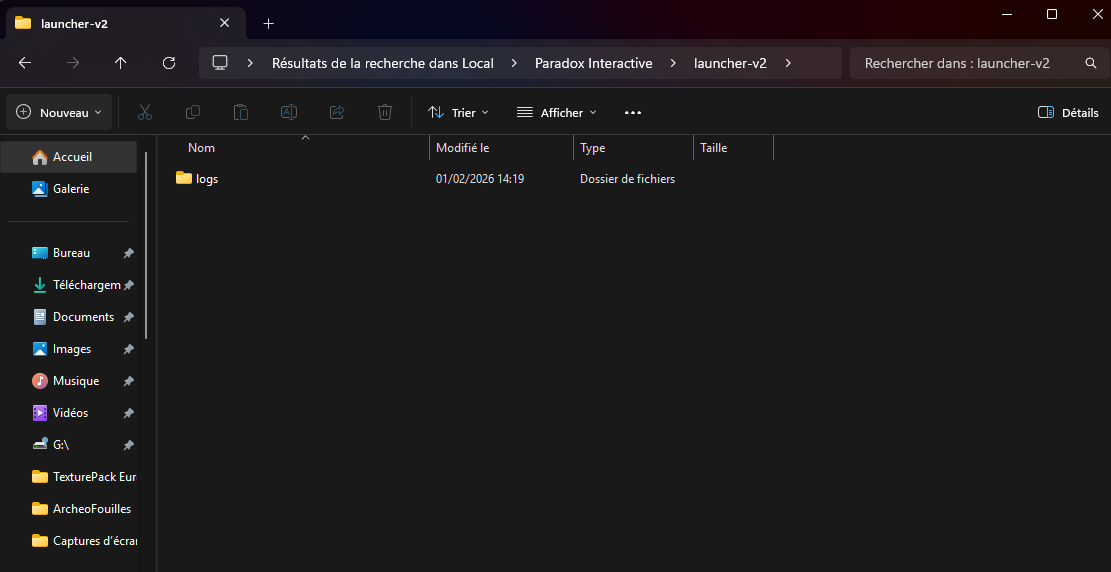1111x572 pixels.
Task: Click the Delete trash icon
Action: [385, 112]
